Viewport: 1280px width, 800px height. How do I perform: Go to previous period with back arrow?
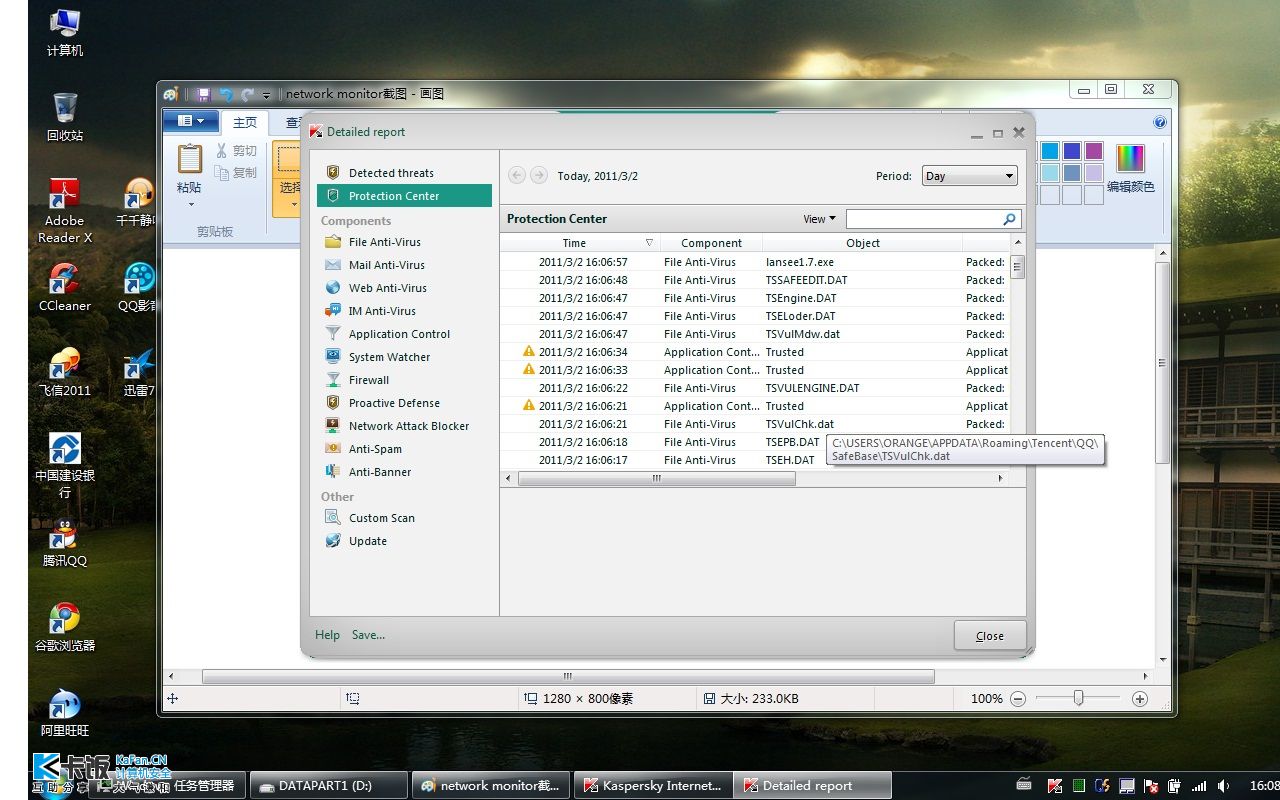click(517, 175)
